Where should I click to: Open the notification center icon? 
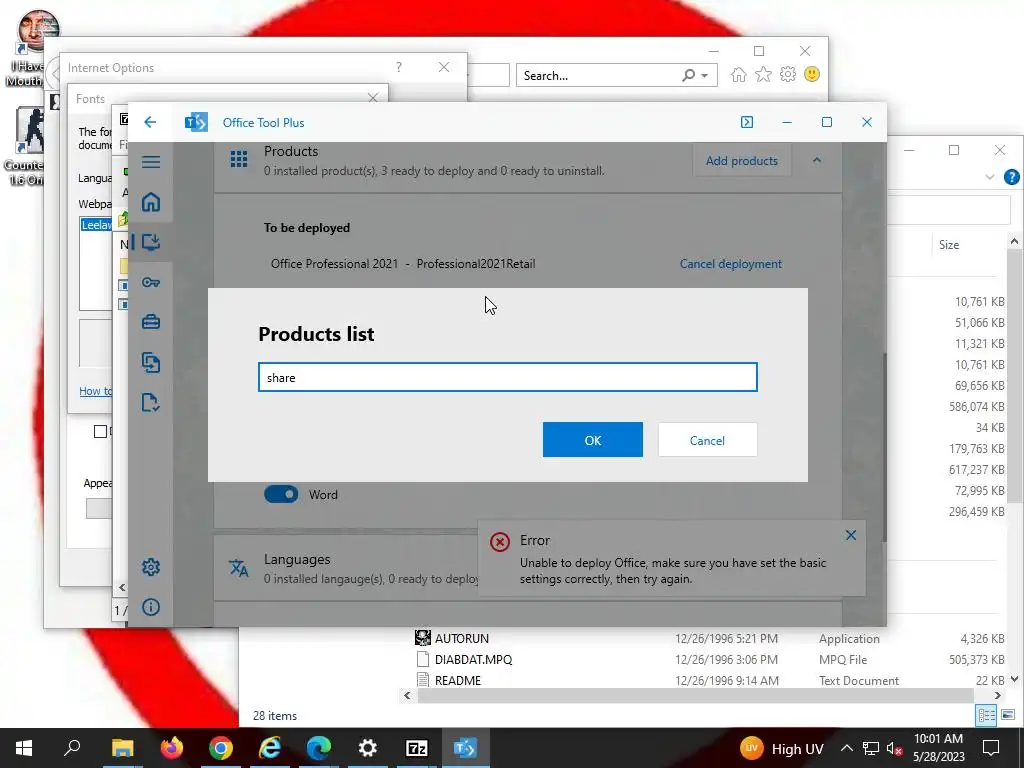point(991,748)
